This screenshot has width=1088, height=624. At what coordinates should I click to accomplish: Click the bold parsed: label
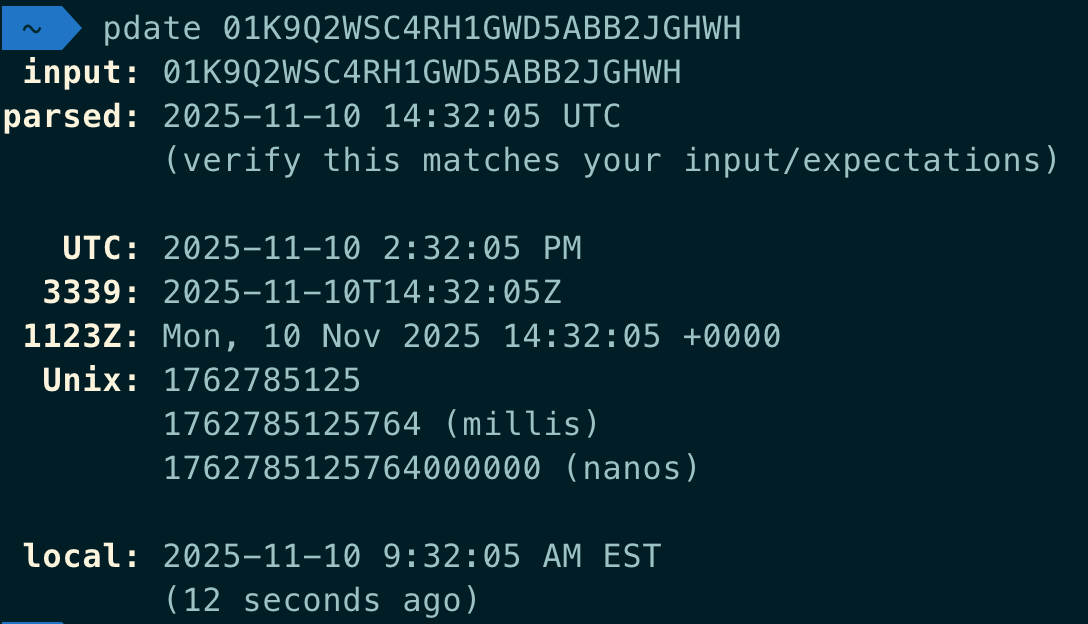(72, 117)
